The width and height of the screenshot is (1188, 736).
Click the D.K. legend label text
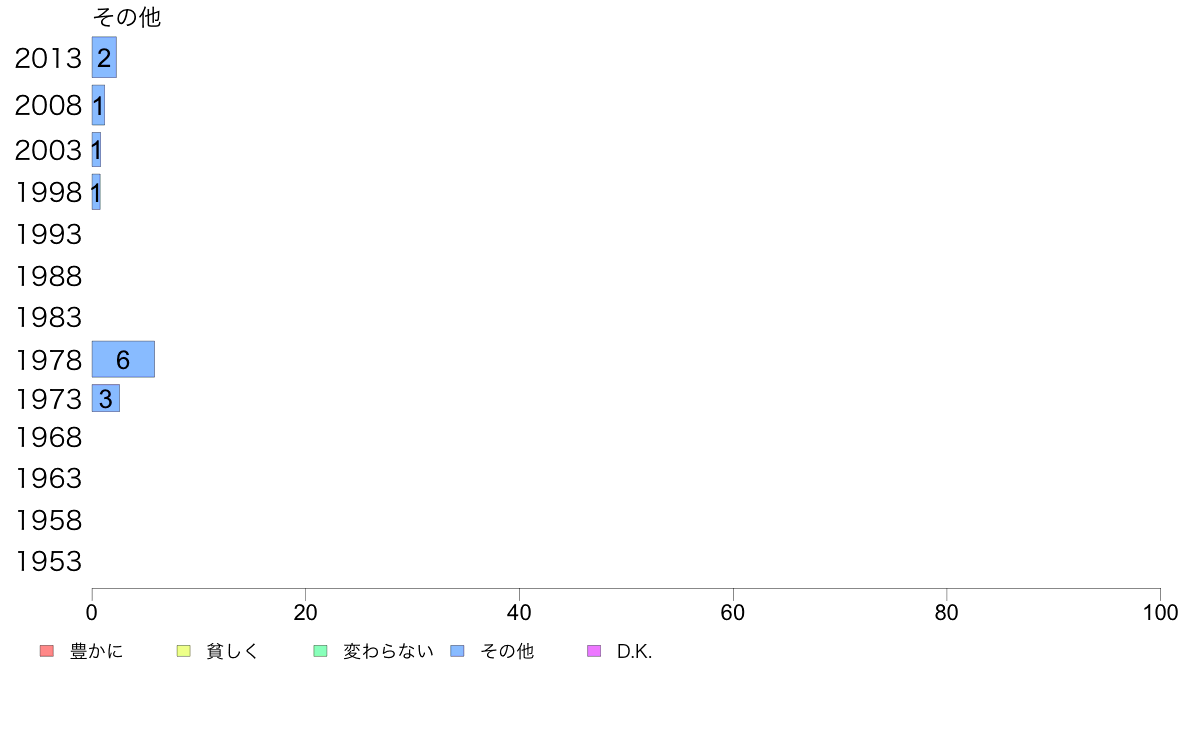pyautogui.click(x=634, y=651)
